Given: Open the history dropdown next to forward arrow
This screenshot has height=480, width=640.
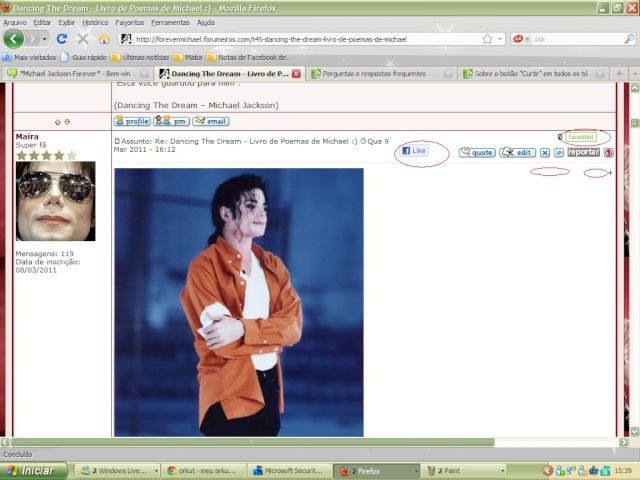Looking at the screenshot, I should click(44, 39).
